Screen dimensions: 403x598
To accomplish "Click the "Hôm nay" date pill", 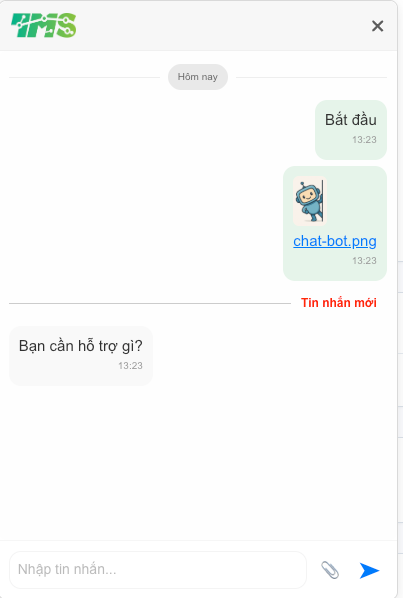I will click(x=198, y=77).
